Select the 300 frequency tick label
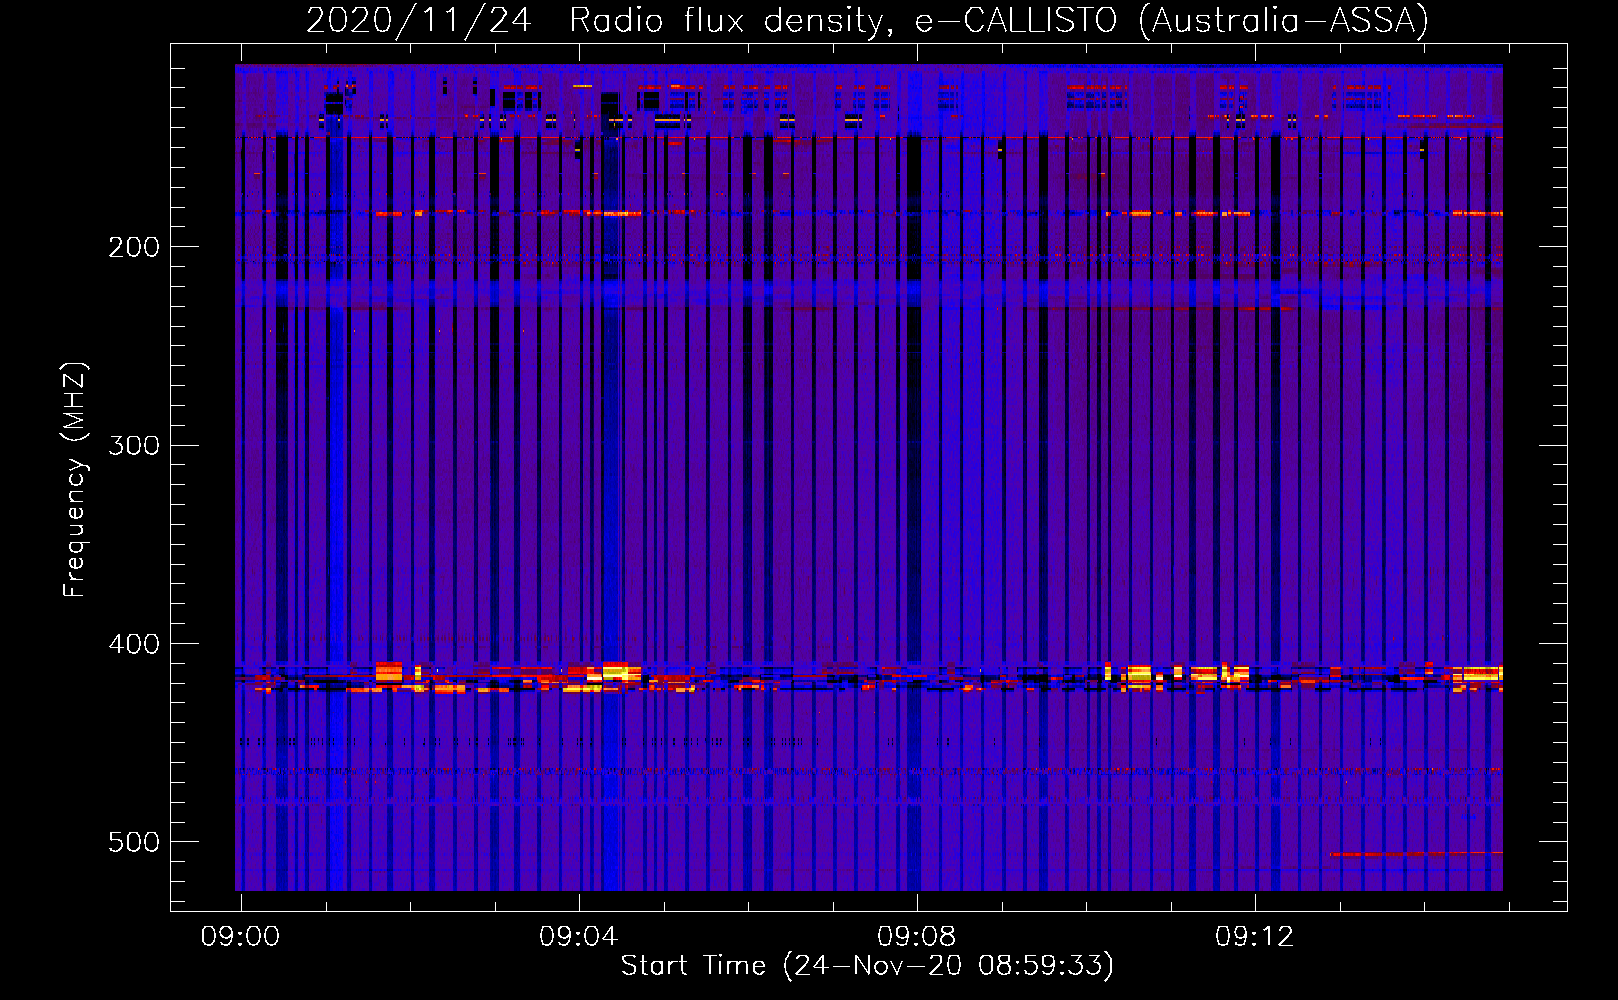1618x1000 pixels. coord(134,445)
